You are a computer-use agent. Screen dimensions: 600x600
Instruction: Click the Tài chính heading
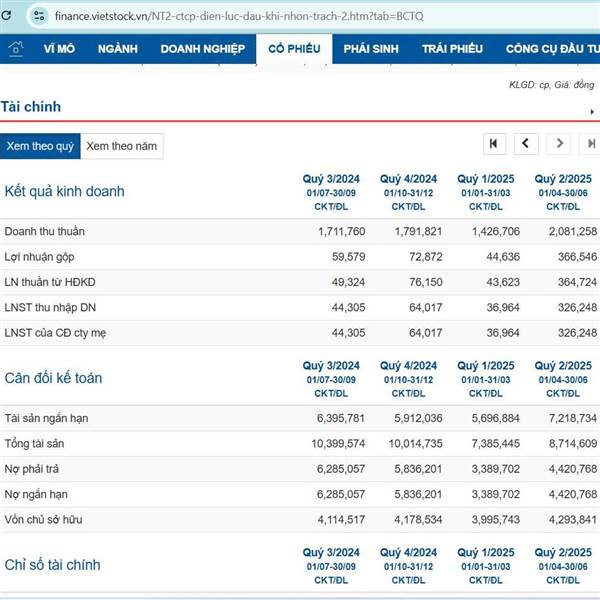click(31, 106)
